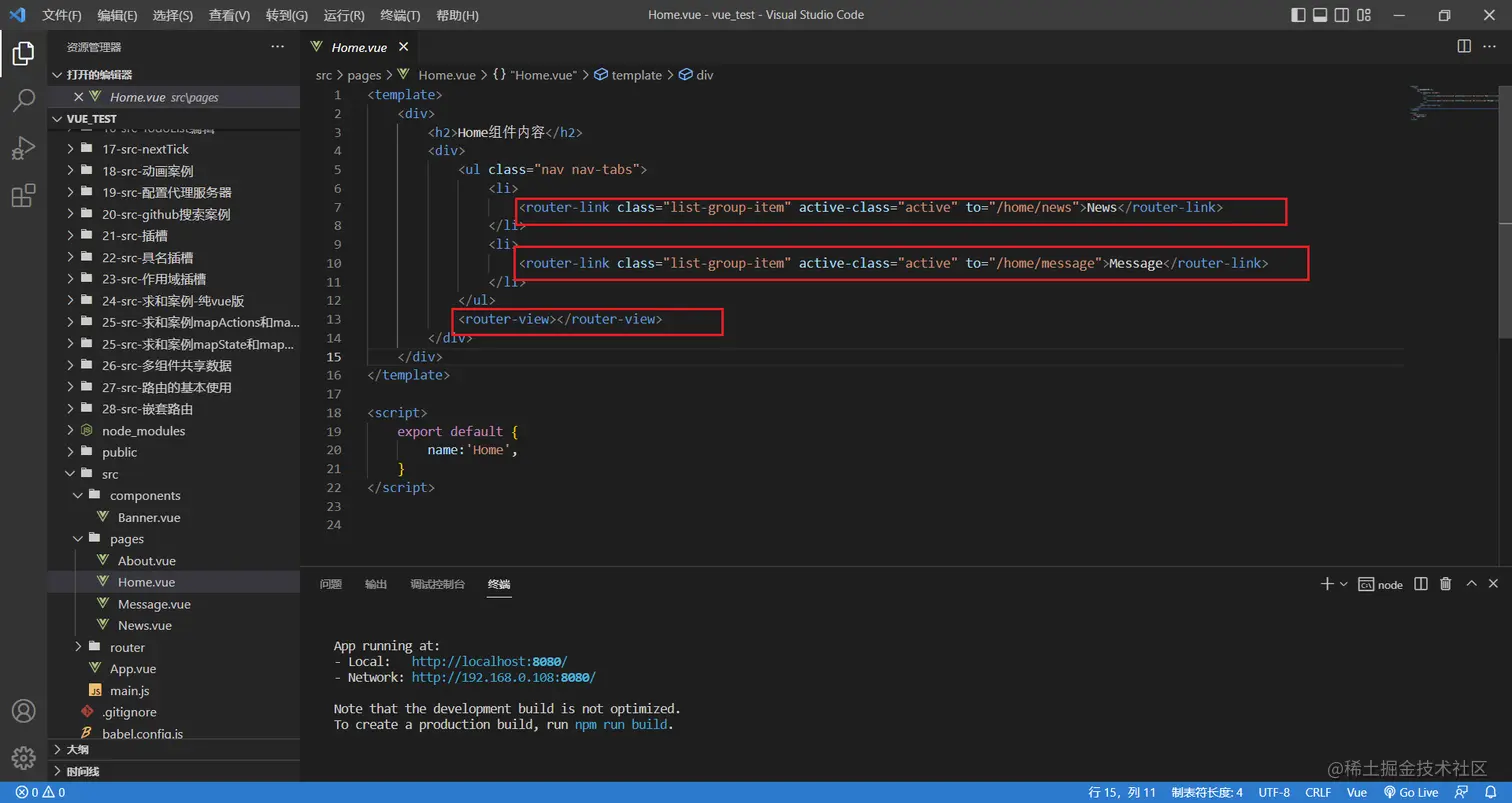Open the Search view icon
Screen dimensions: 1512x803
23,100
